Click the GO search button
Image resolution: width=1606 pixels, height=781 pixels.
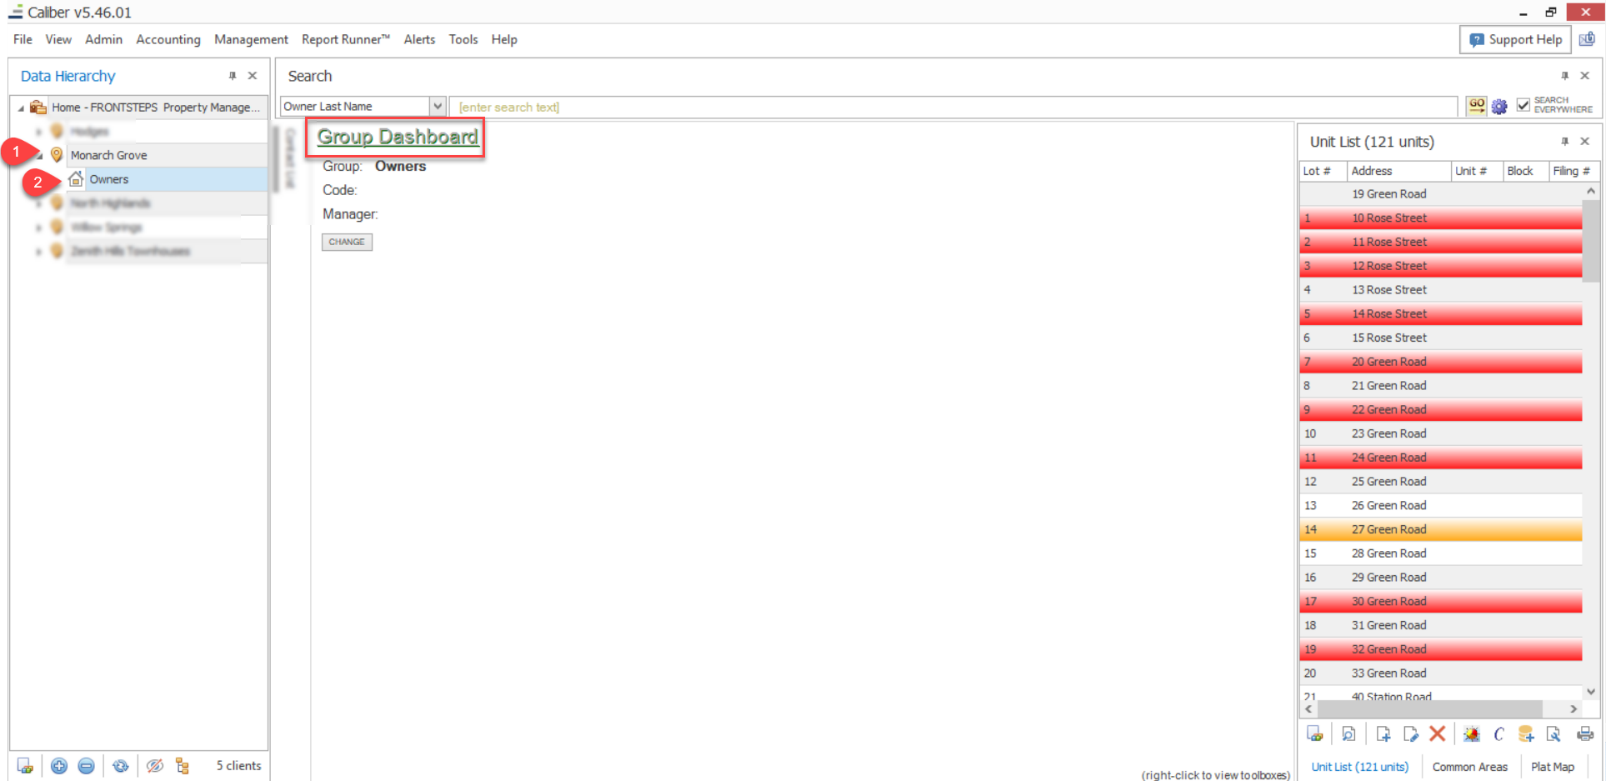coord(1476,106)
